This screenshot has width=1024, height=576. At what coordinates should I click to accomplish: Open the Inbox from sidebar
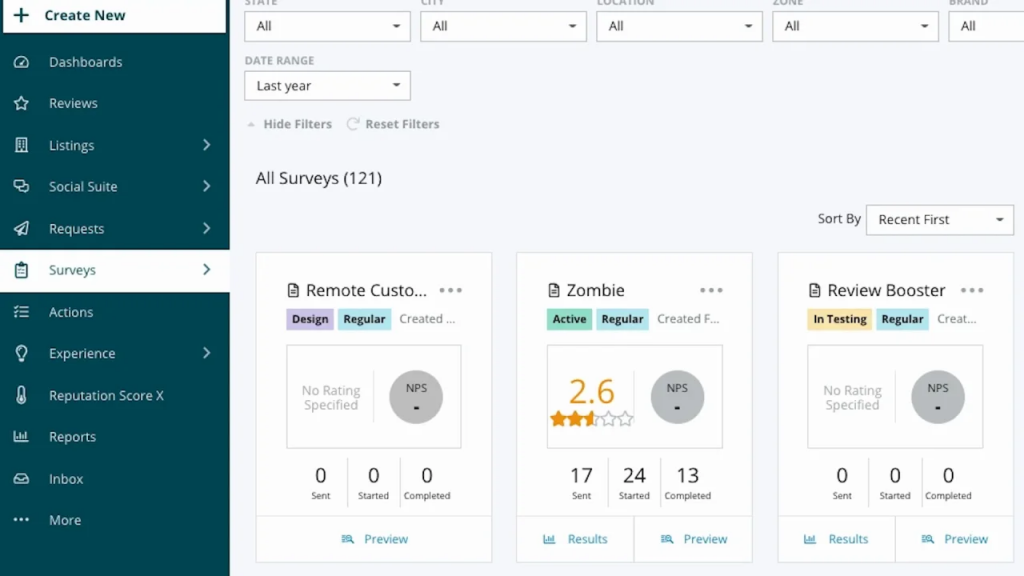[66, 478]
